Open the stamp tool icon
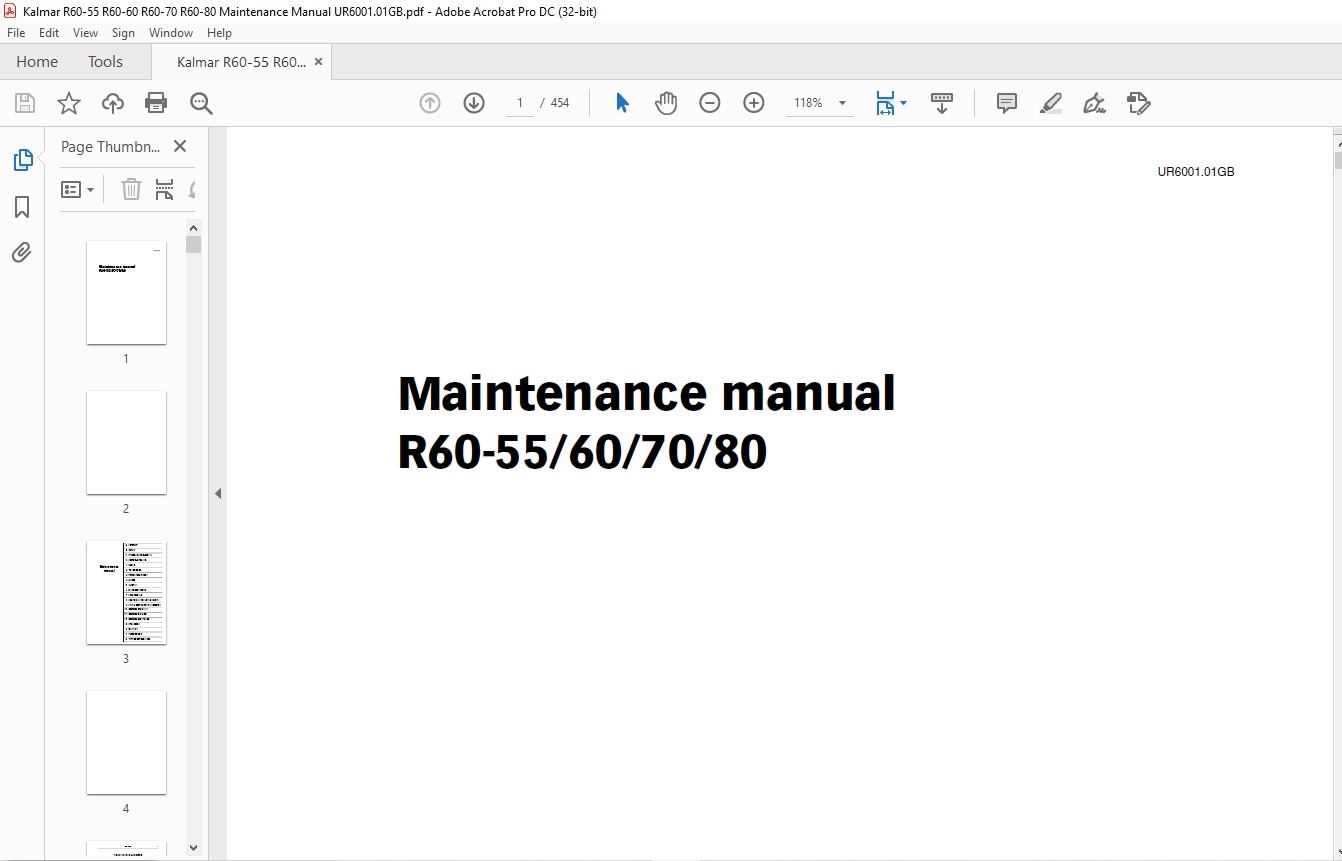 click(1138, 103)
